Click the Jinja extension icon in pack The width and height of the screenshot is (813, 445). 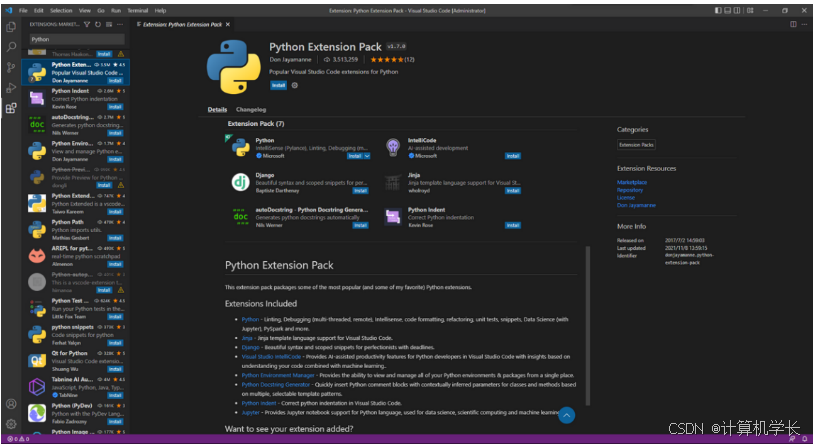[393, 182]
